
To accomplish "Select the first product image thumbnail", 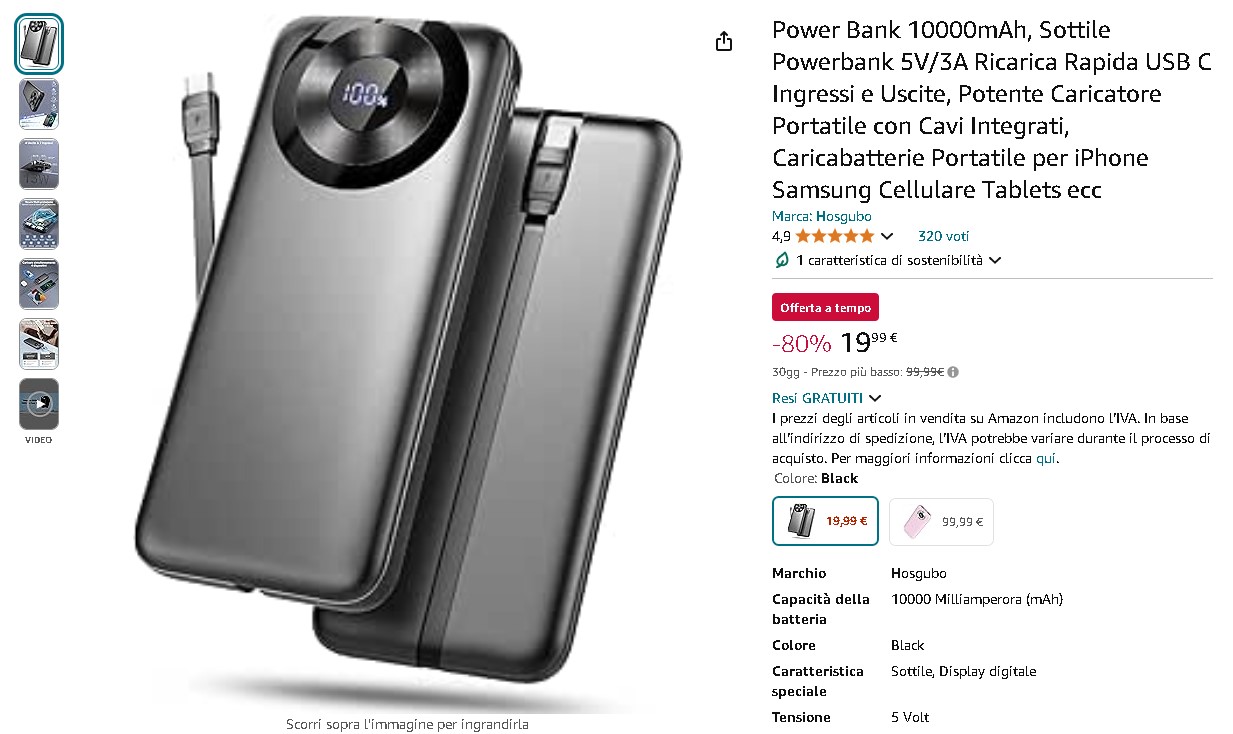I will (39, 44).
